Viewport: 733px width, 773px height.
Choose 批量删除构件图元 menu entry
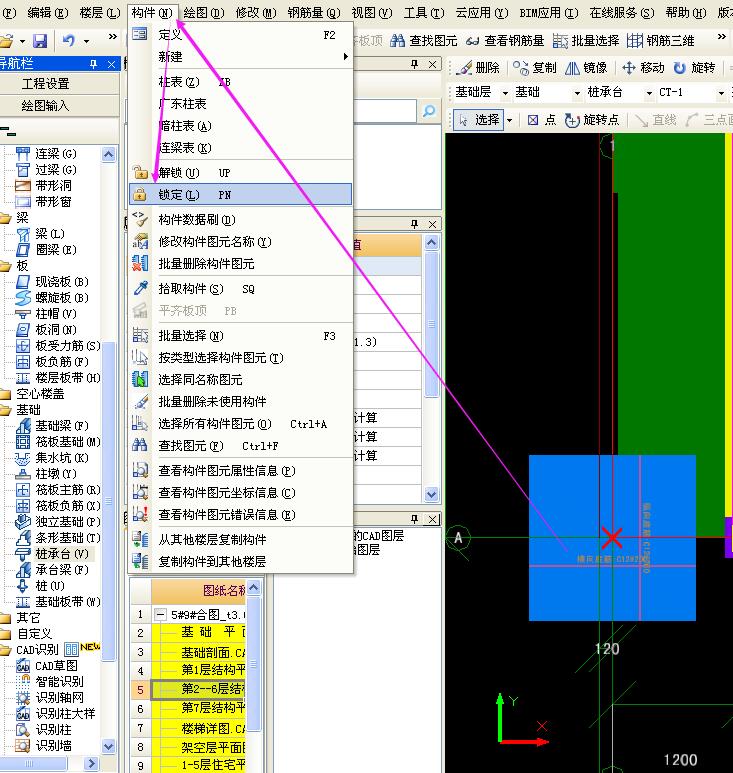(x=241, y=264)
